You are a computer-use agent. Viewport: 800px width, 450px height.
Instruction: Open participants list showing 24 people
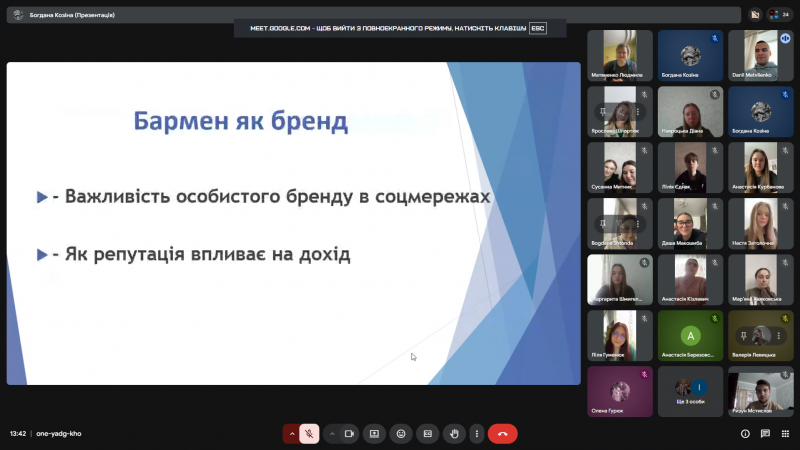[779, 14]
